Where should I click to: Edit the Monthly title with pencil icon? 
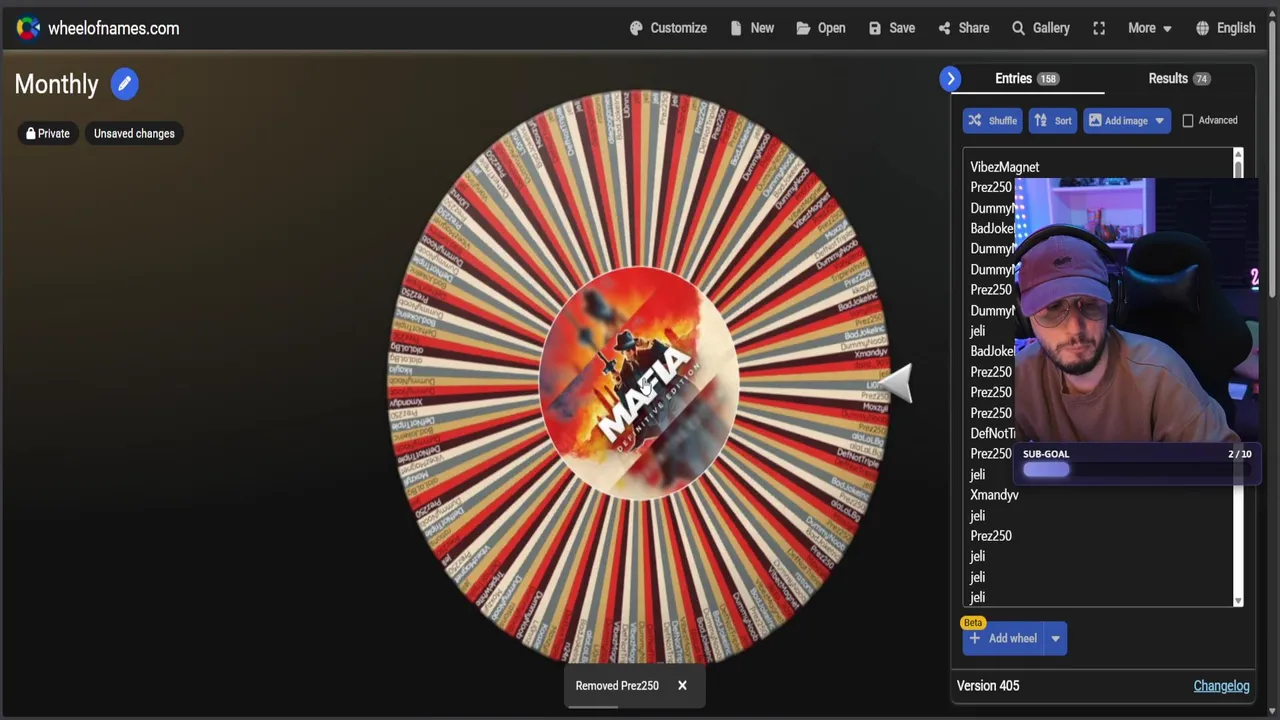124,84
